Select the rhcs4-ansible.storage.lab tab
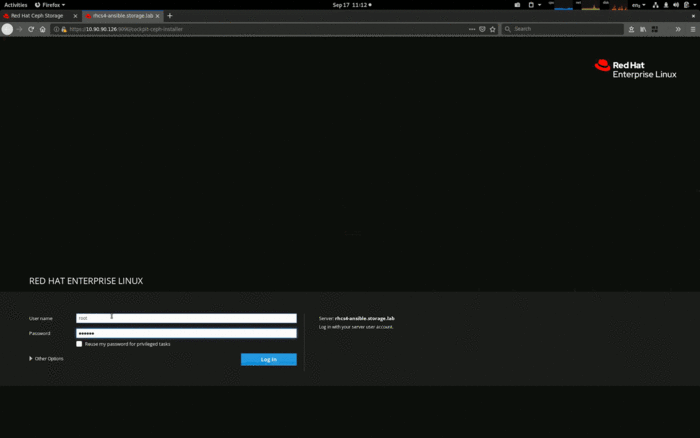 tap(120, 16)
